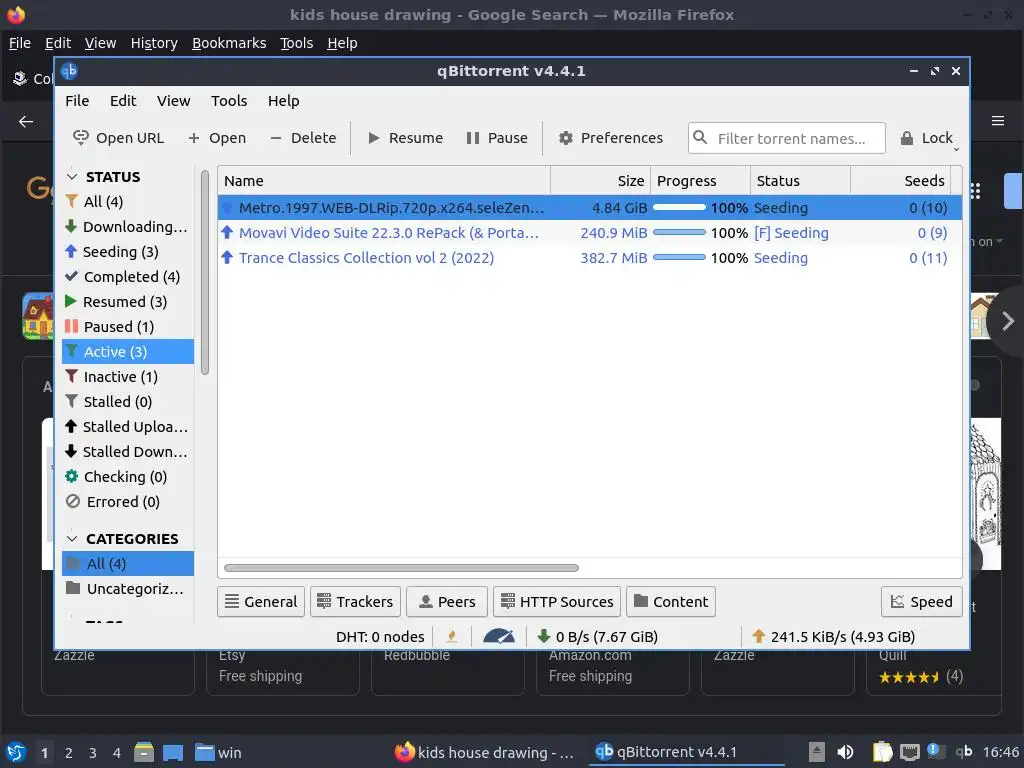Sort torrents by Status column
The image size is (1024, 768).
(x=800, y=181)
